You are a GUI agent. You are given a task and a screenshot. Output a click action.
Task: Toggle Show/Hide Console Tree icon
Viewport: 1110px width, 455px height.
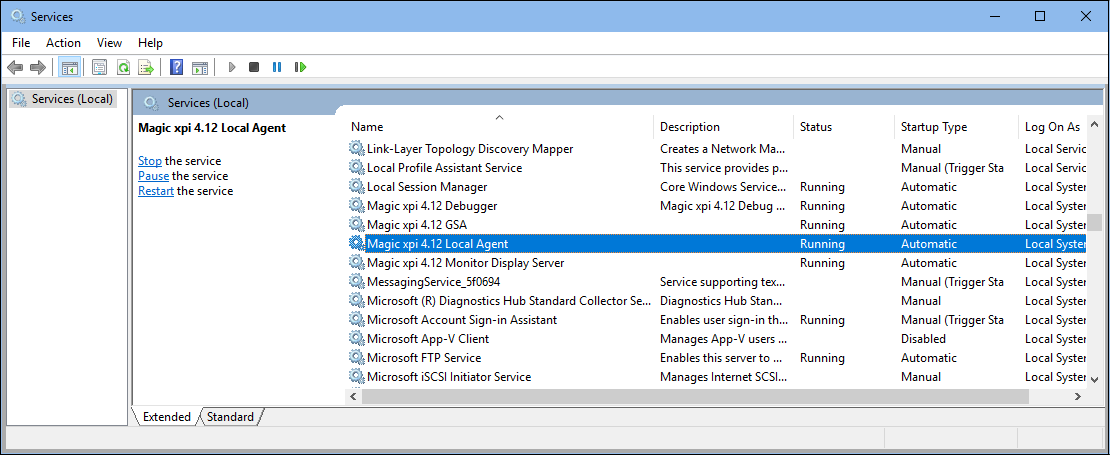tap(69, 67)
